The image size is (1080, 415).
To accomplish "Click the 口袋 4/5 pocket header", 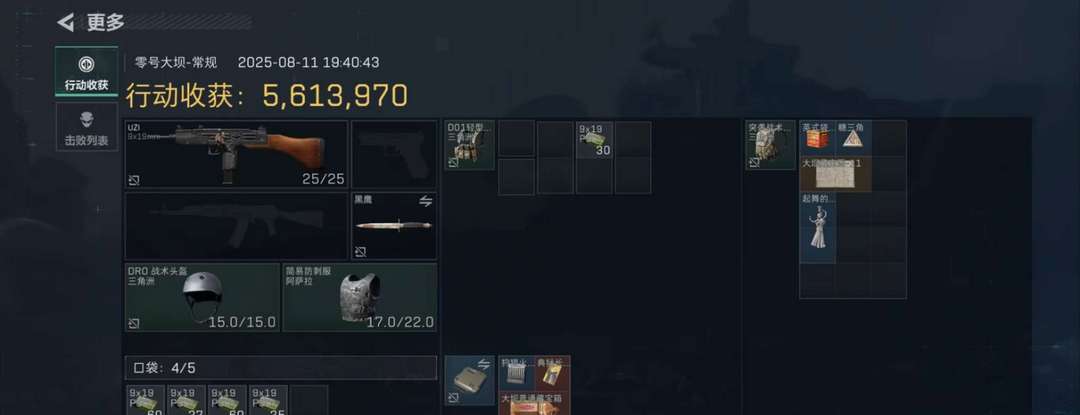I will pyautogui.click(x=280, y=368).
